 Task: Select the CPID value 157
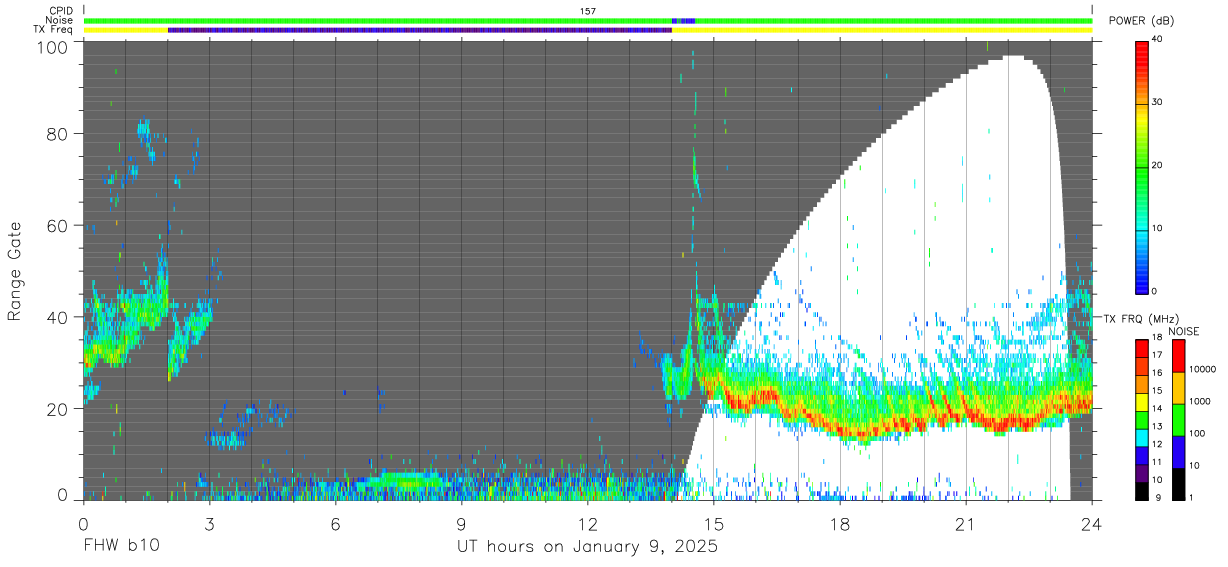point(588,11)
